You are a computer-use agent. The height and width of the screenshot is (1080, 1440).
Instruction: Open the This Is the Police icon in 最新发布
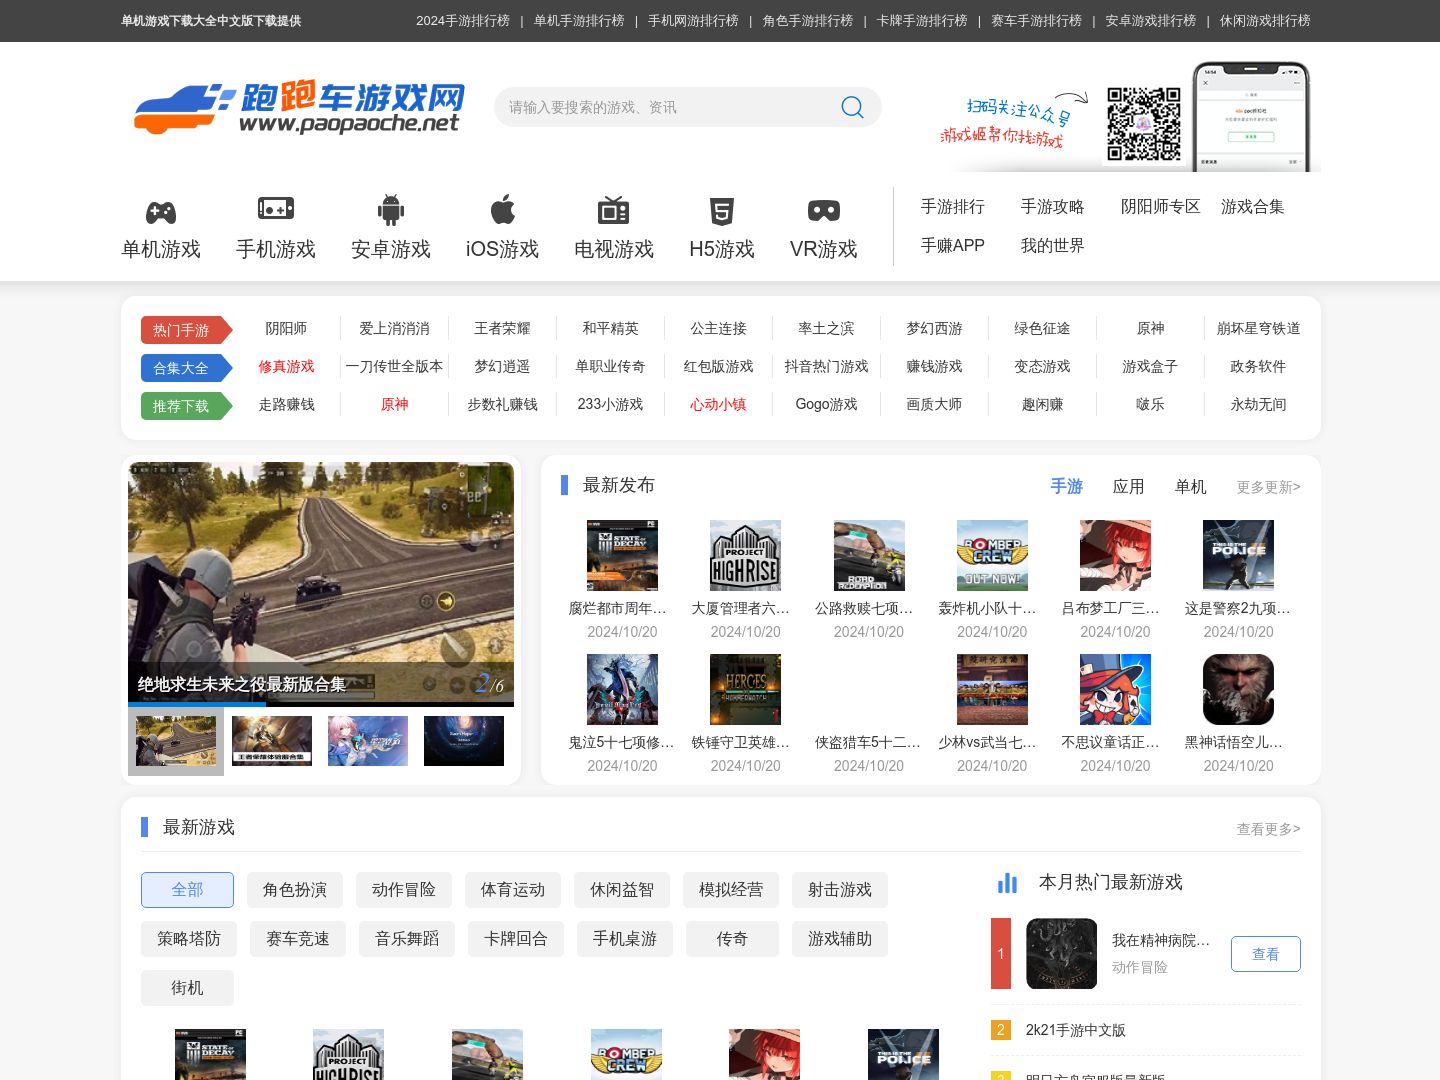1238,555
